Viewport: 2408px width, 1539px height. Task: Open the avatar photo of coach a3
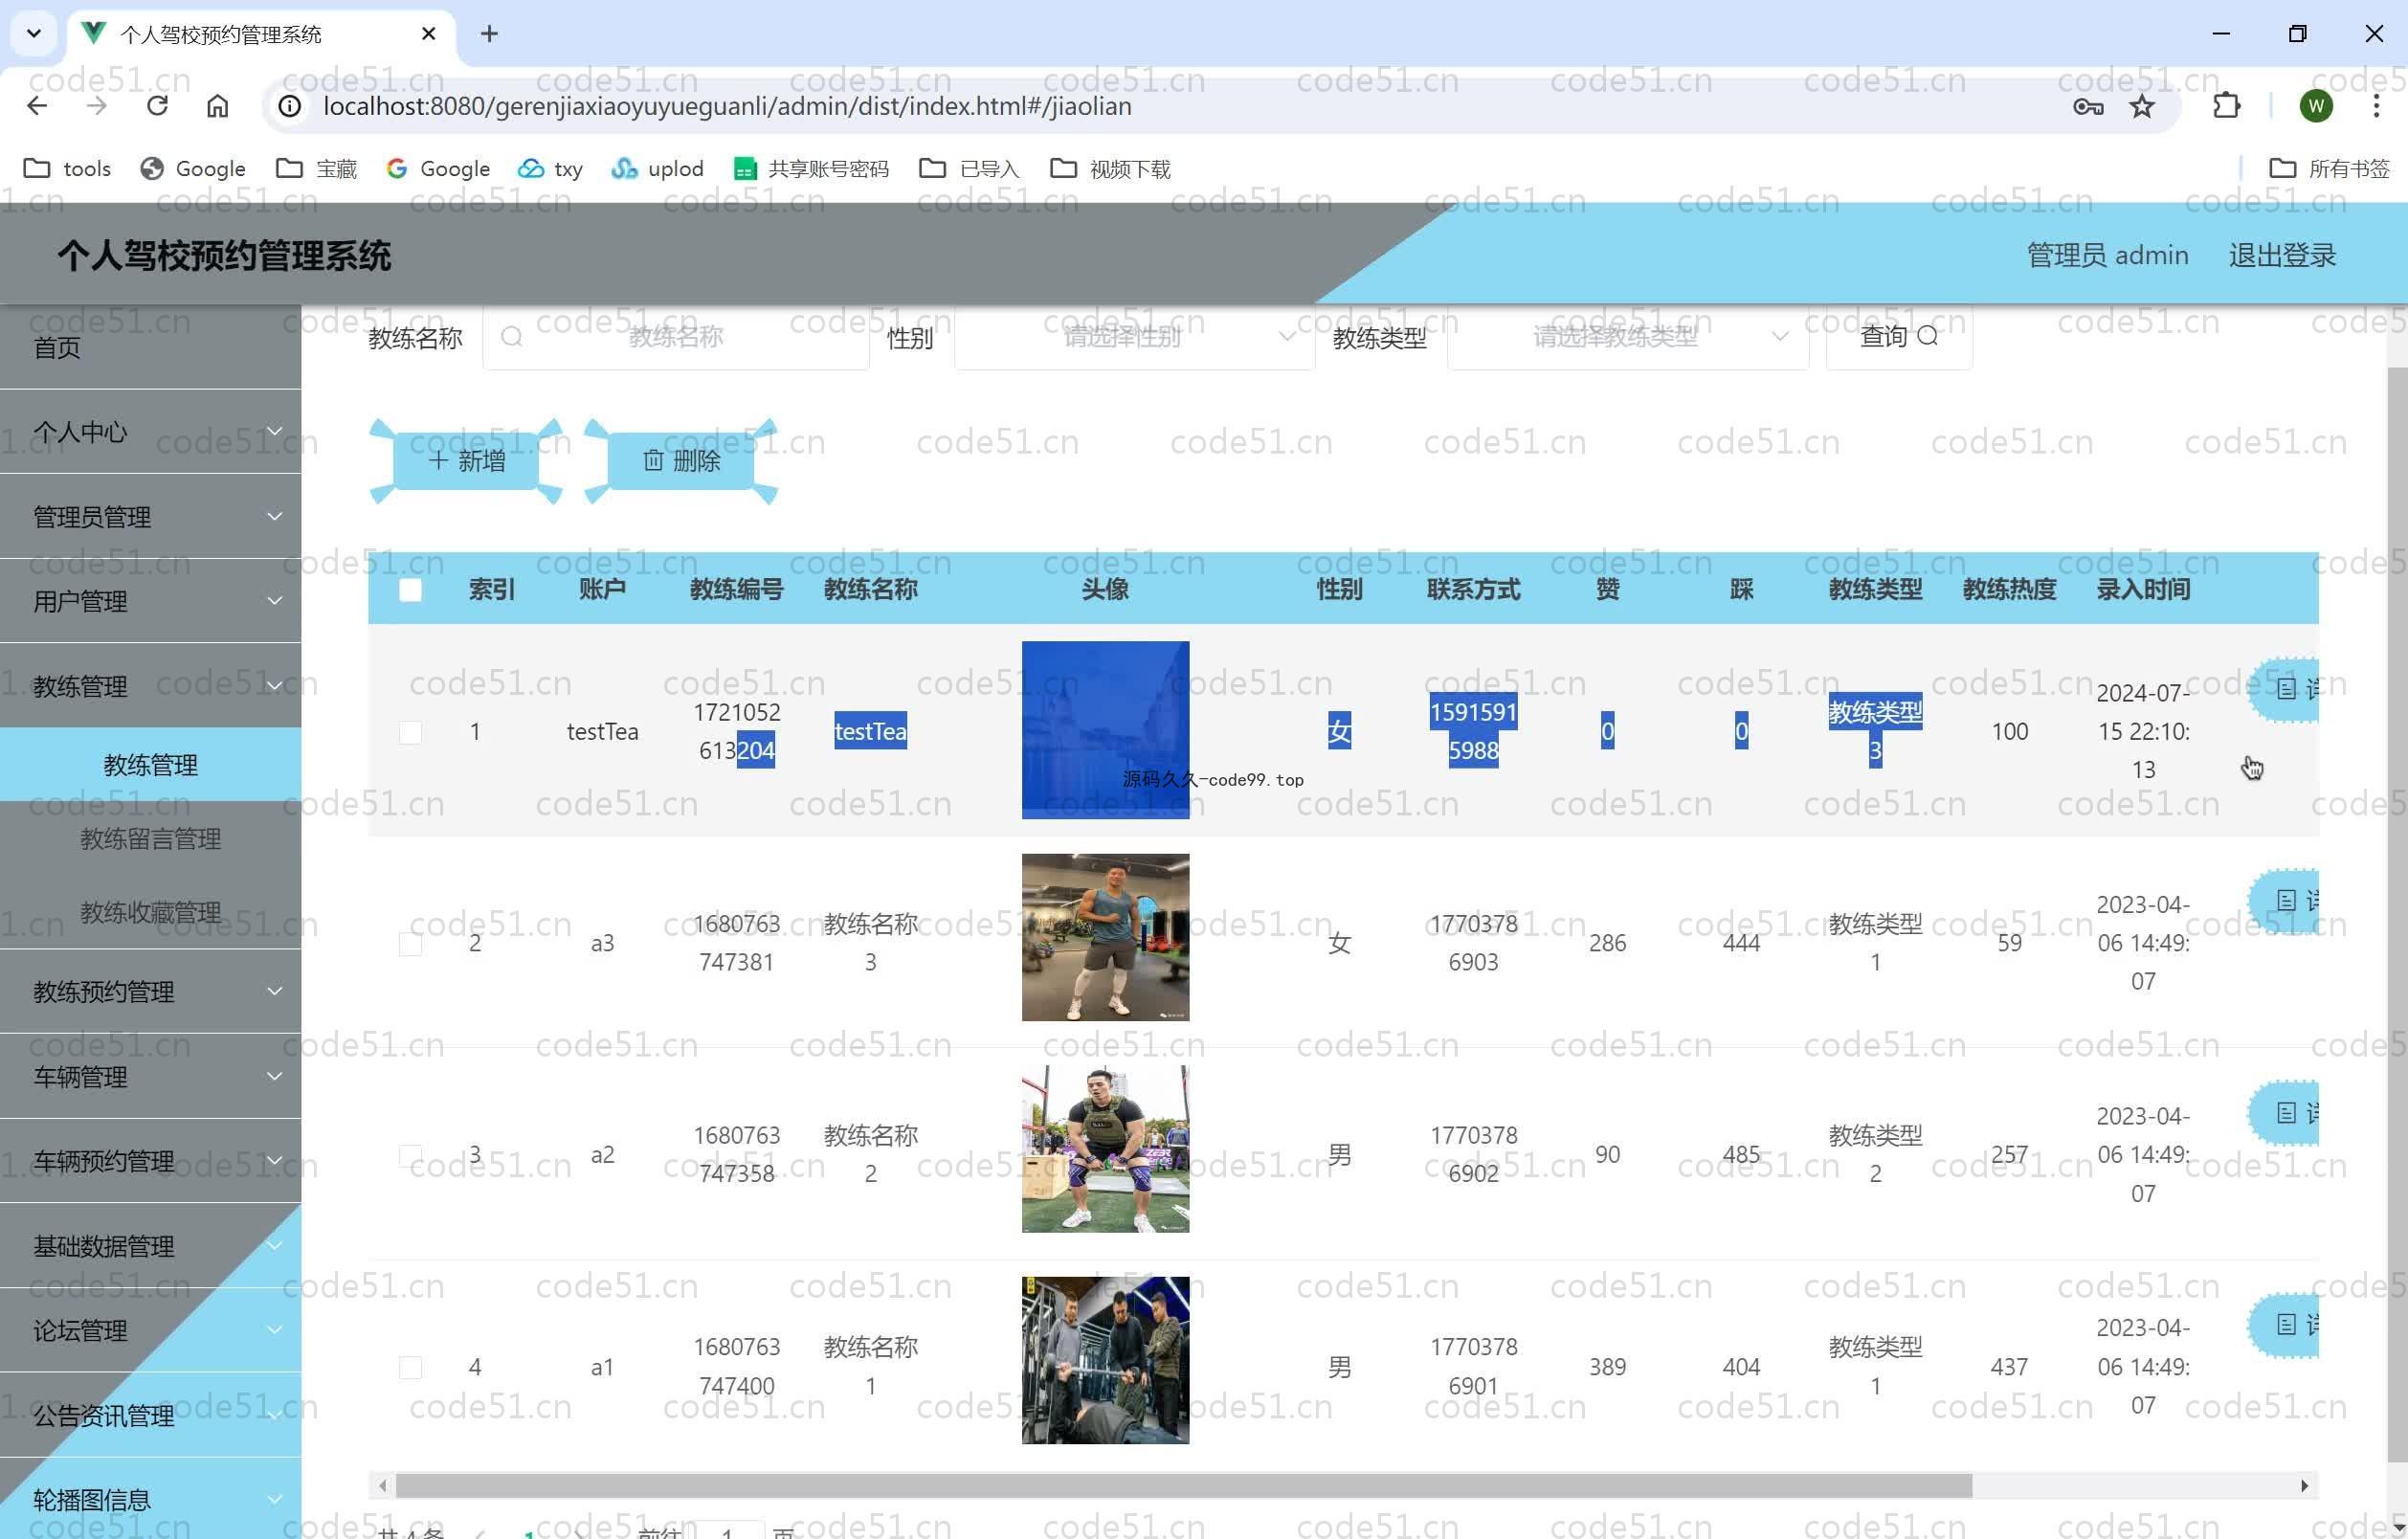point(1105,937)
